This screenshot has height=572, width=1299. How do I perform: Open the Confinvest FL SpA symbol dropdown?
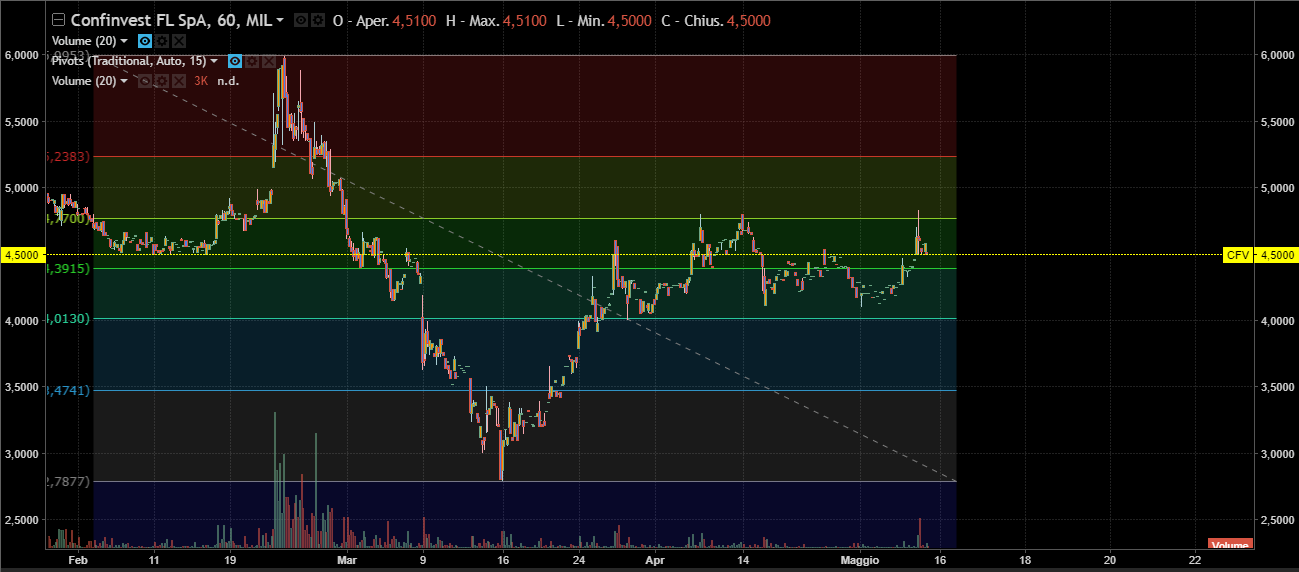pyautogui.click(x=279, y=21)
